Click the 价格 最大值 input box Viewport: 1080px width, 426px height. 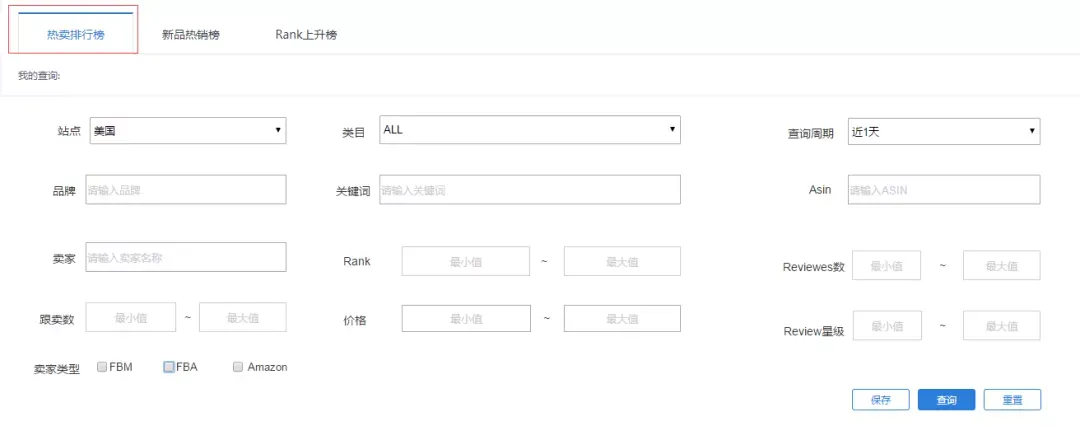click(622, 318)
